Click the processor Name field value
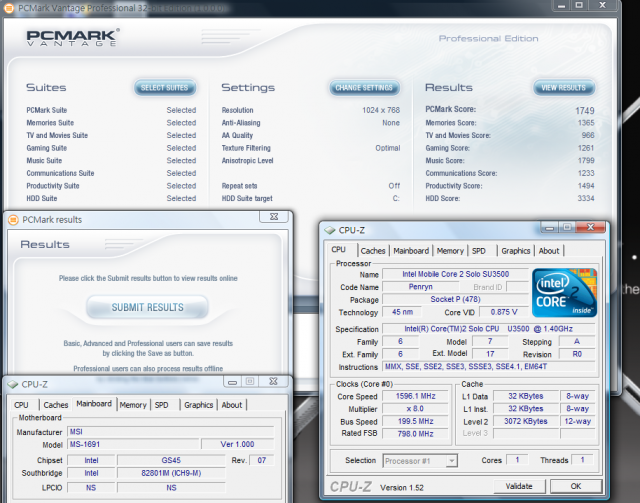This screenshot has height=503, width=640. [456, 274]
